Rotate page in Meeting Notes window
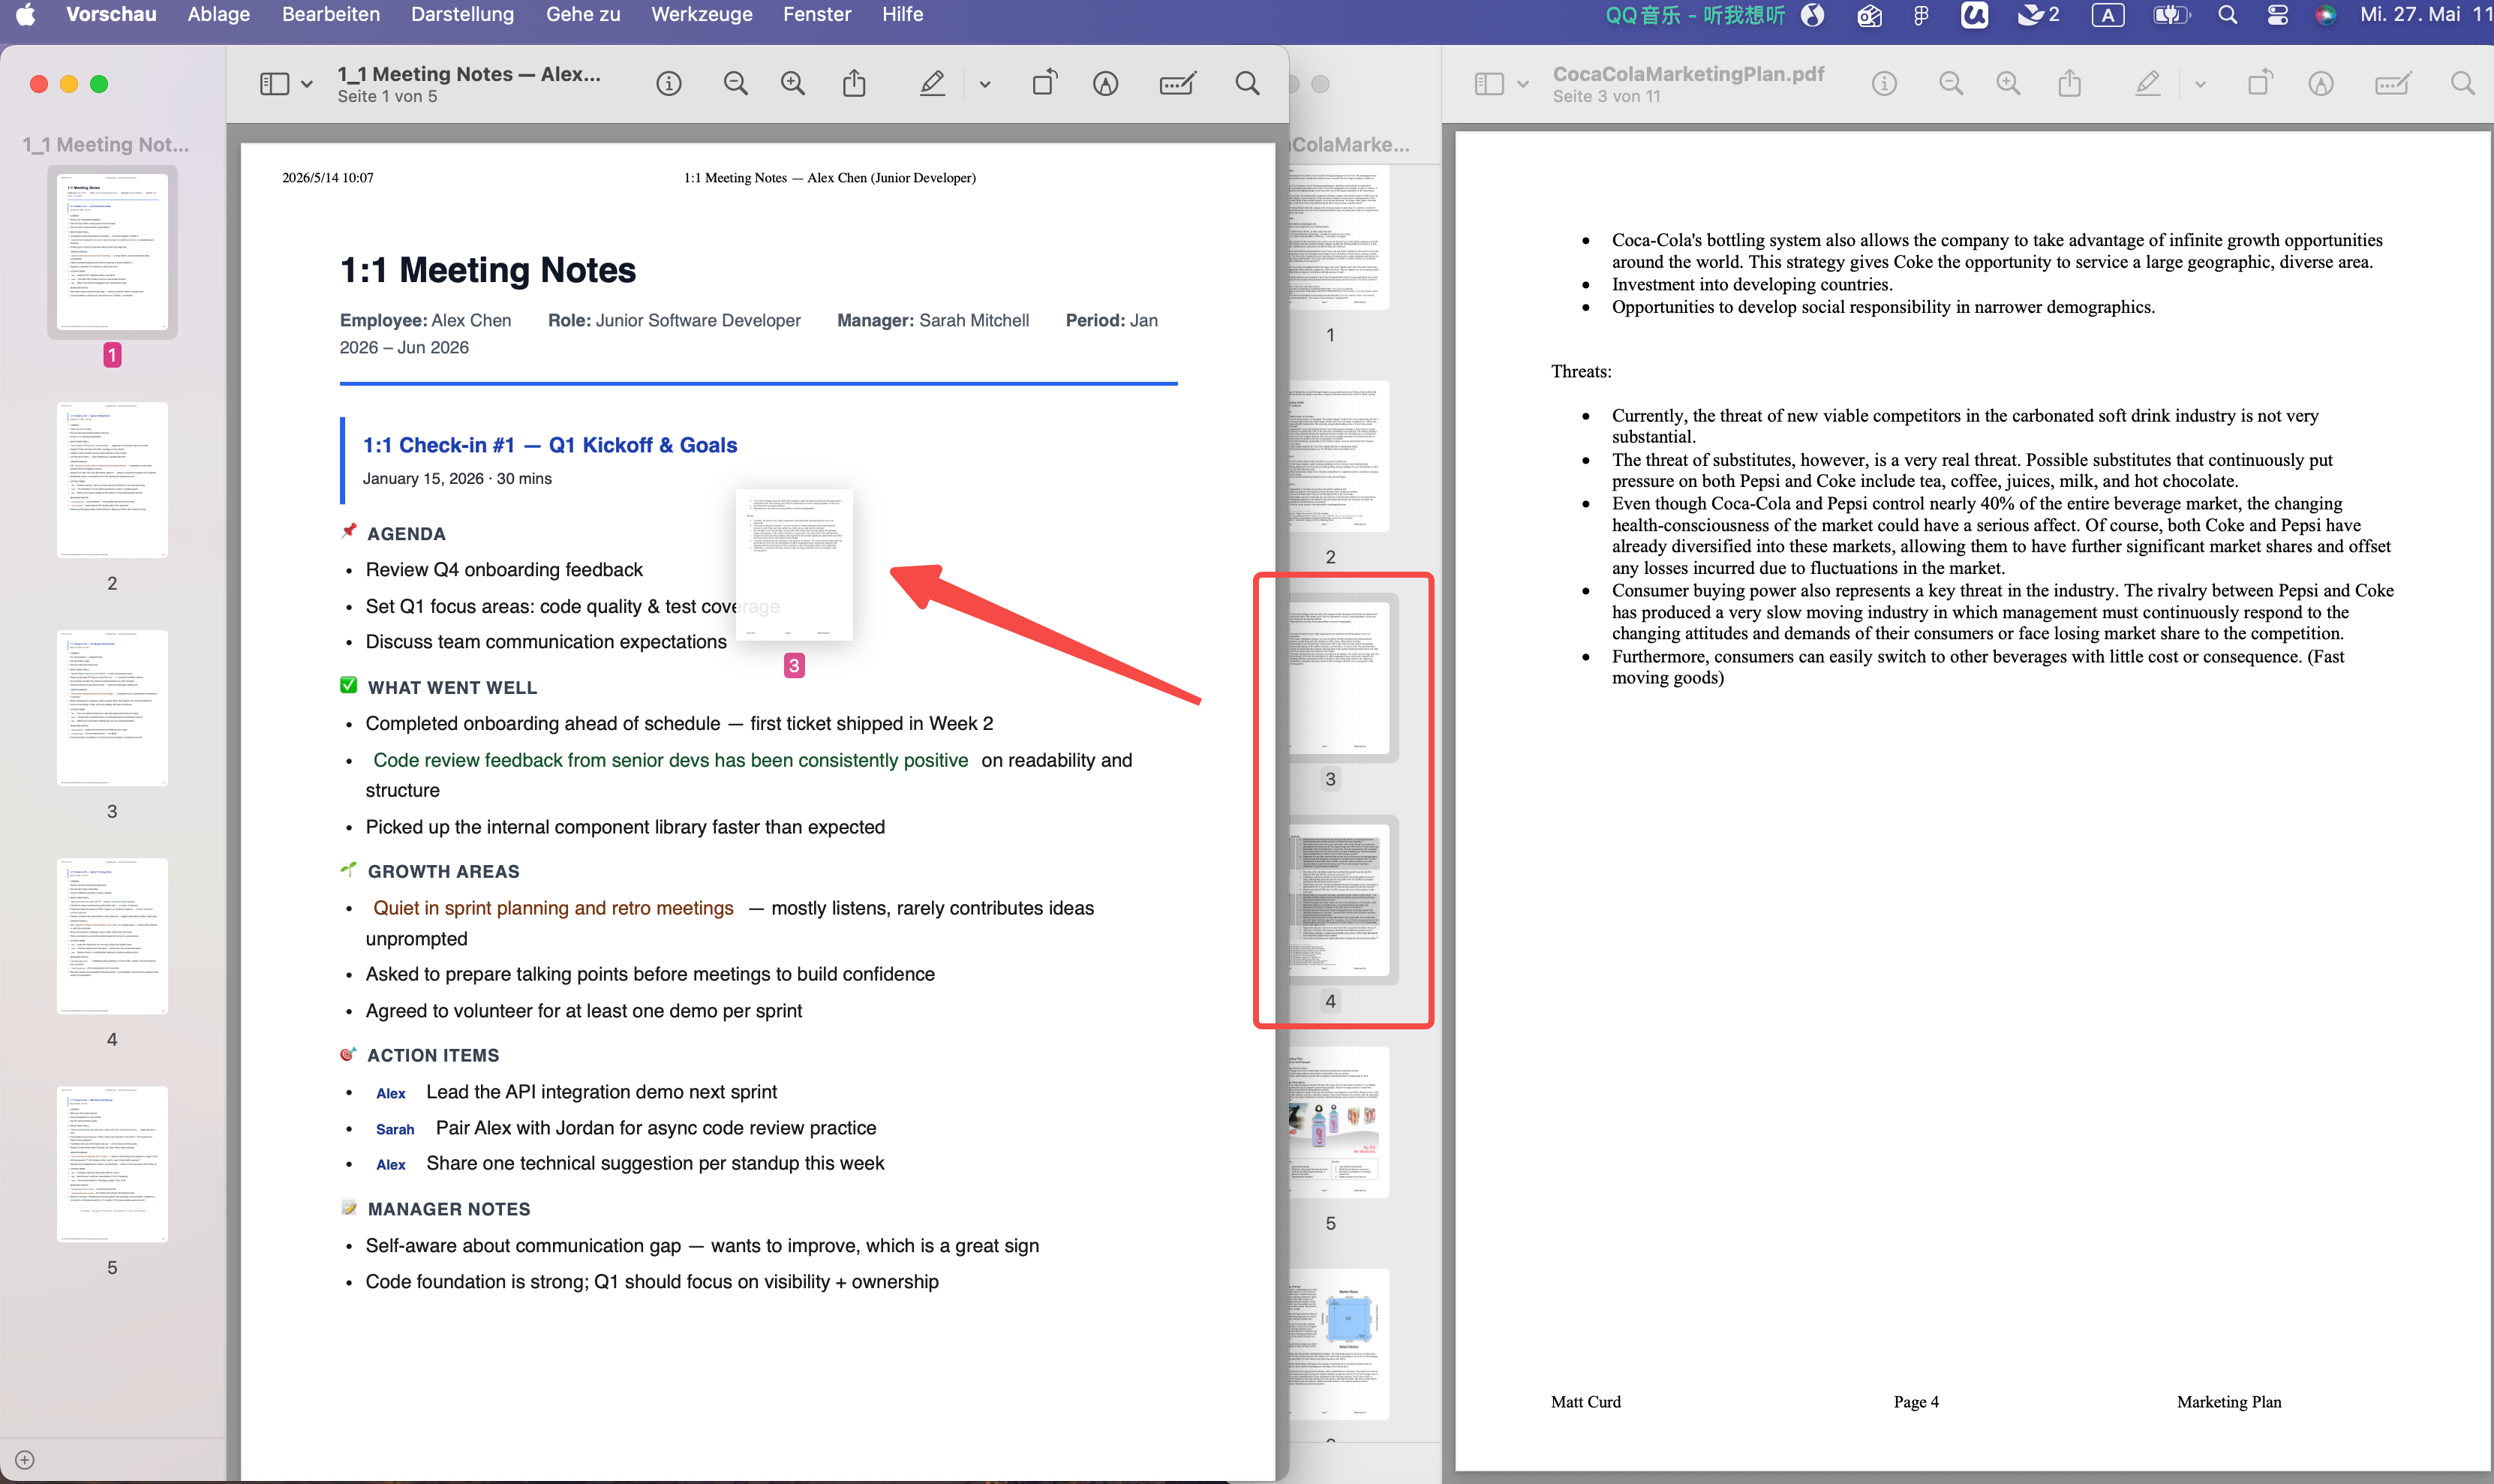2494x1484 pixels. click(x=1044, y=83)
